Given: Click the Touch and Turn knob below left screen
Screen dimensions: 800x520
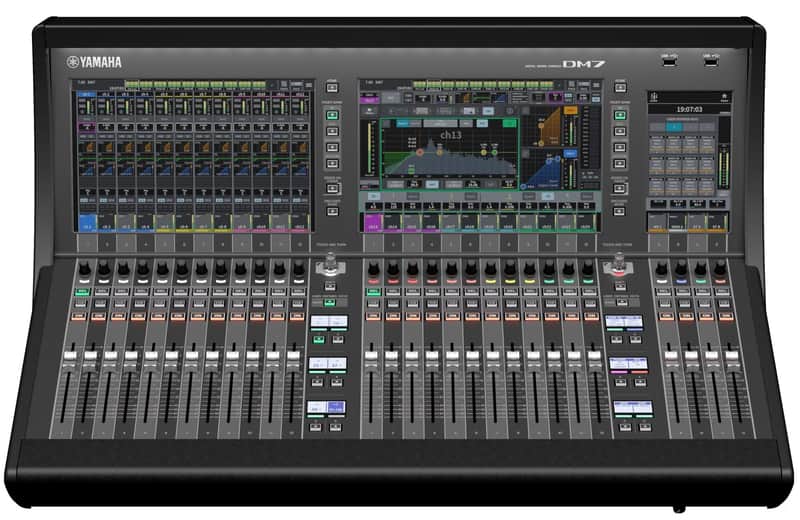Looking at the screenshot, I should [x=331, y=264].
